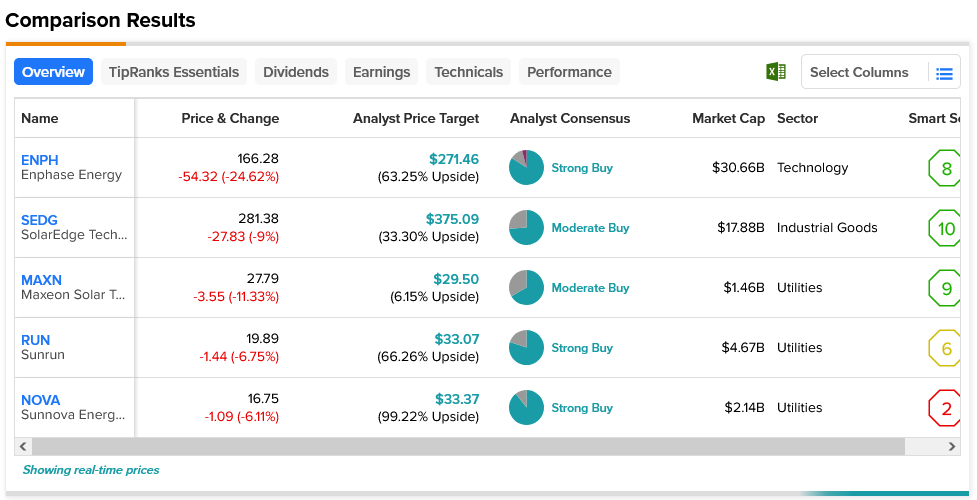Click the horizontal scrollbar right arrow
The height and width of the screenshot is (500, 977).
[953, 446]
